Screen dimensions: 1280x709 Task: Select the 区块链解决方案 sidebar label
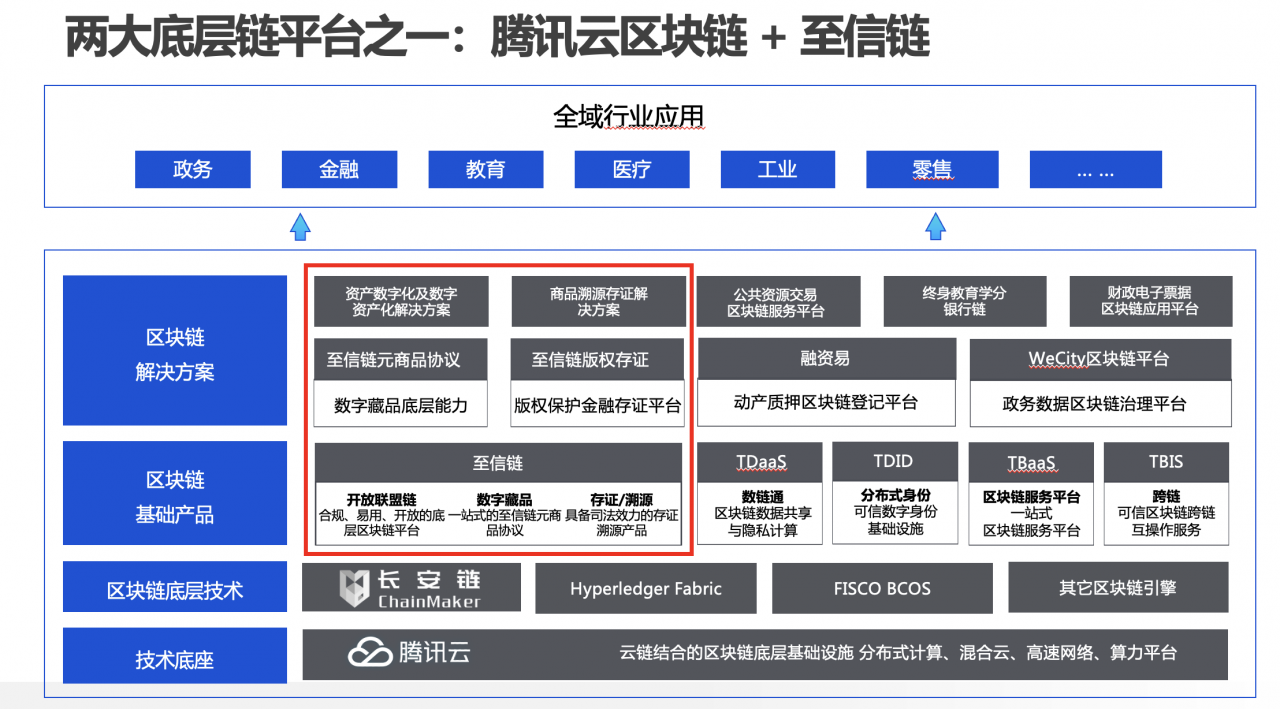tap(174, 351)
